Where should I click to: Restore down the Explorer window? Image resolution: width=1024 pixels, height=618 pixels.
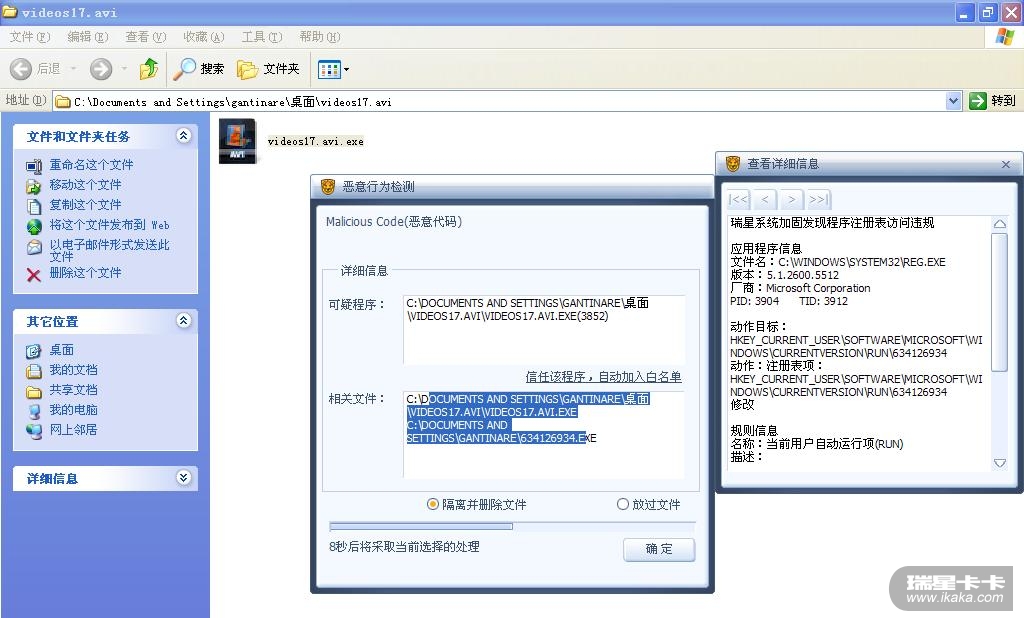click(987, 12)
